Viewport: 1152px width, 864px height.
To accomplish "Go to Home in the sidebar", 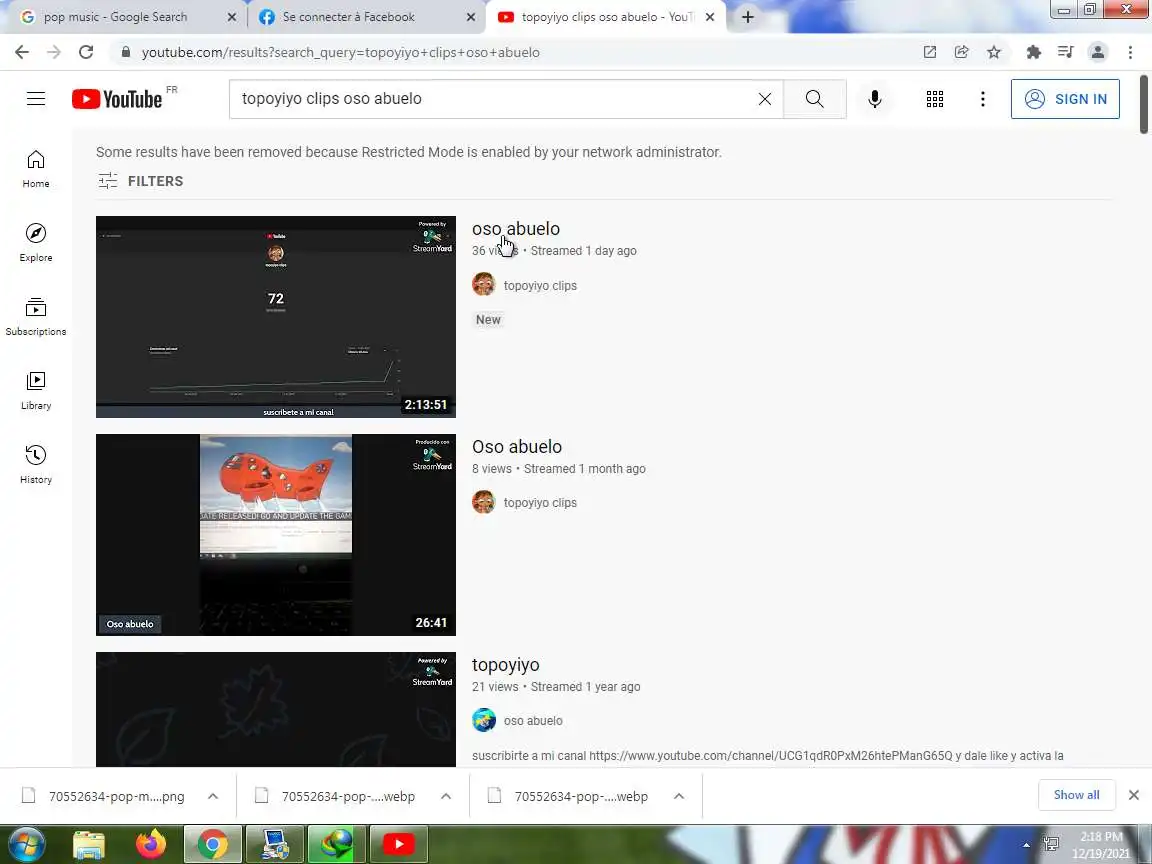I will click(x=36, y=169).
